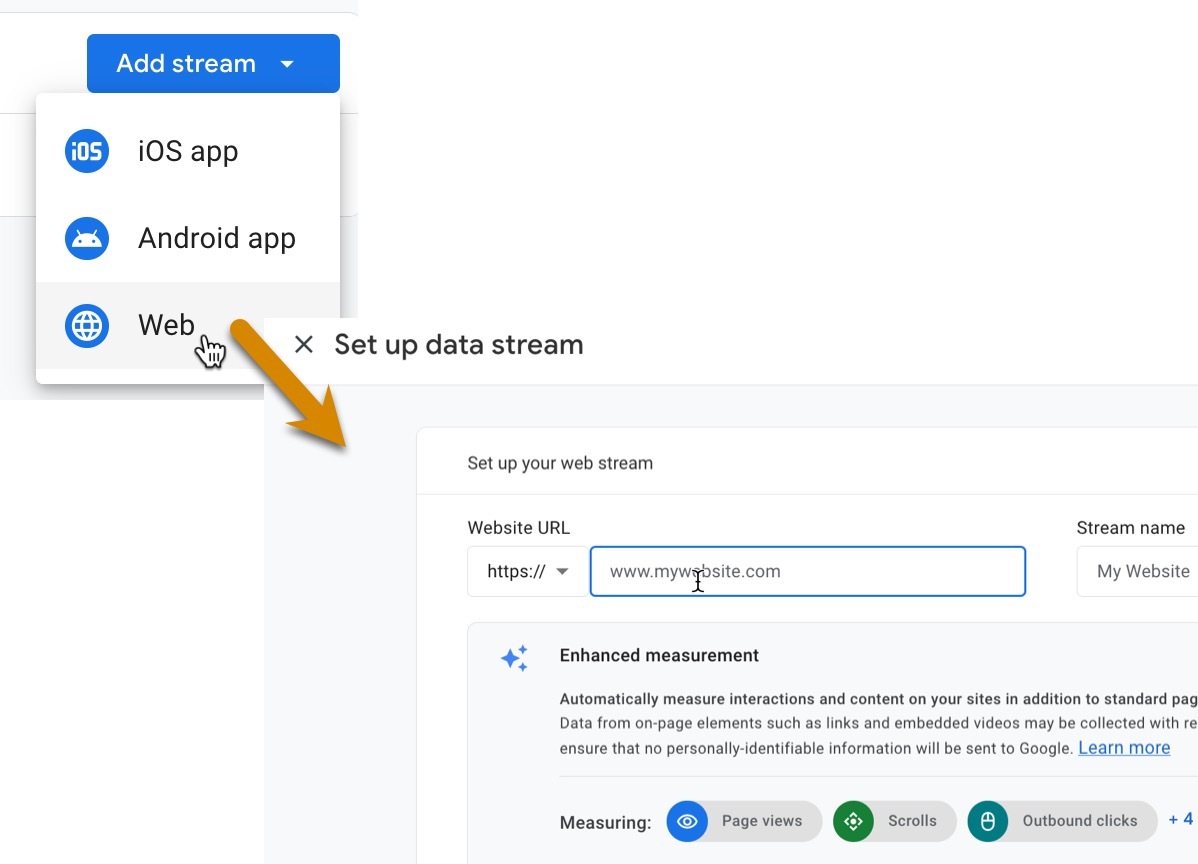Expand the + 4 more measurements link

(1180, 820)
